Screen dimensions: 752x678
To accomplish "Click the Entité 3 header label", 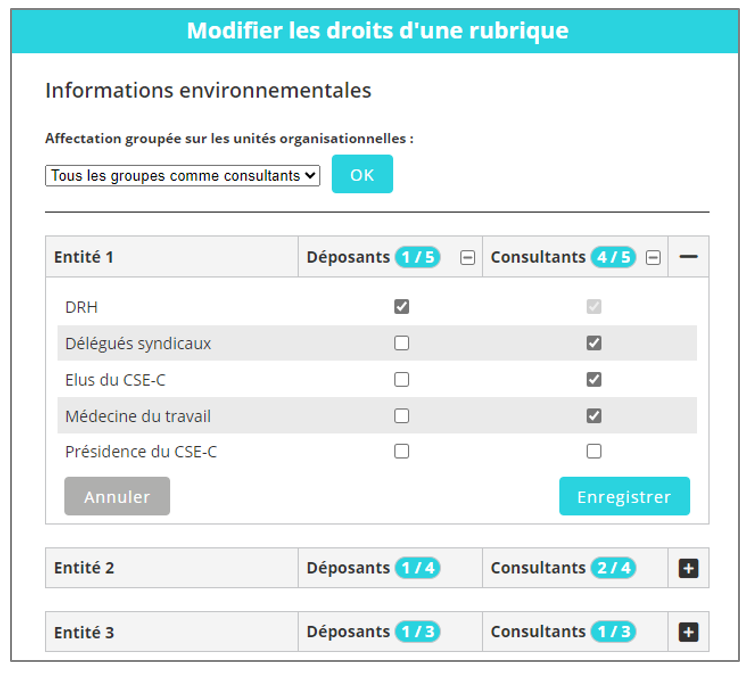I will pos(84,632).
